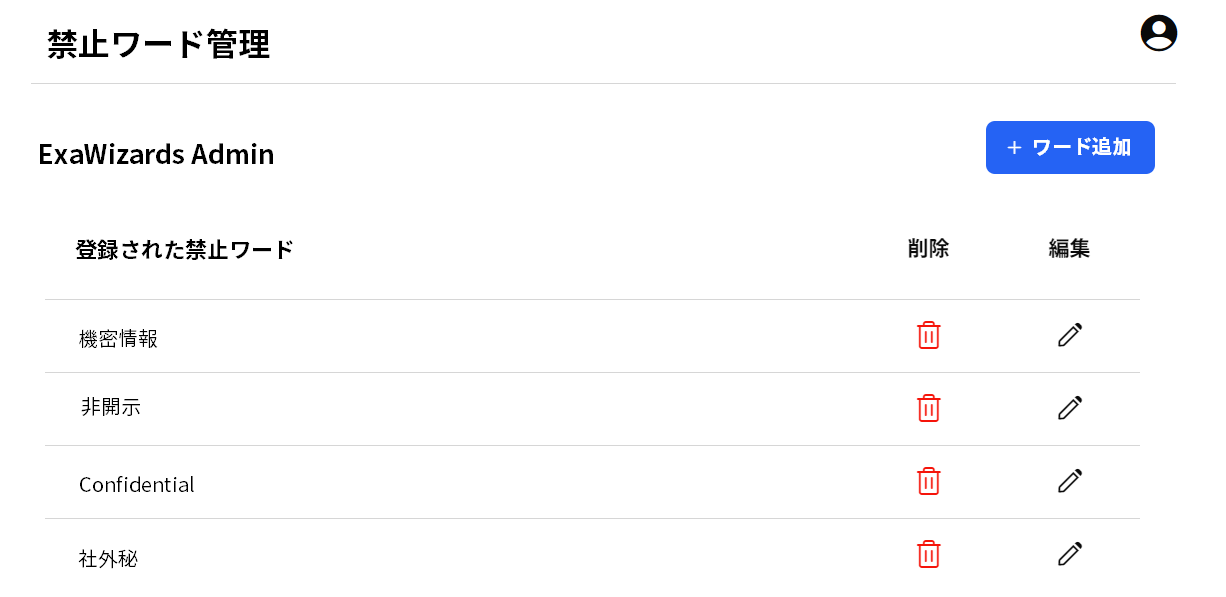Click pencil icon for Confidential row

1069,481
